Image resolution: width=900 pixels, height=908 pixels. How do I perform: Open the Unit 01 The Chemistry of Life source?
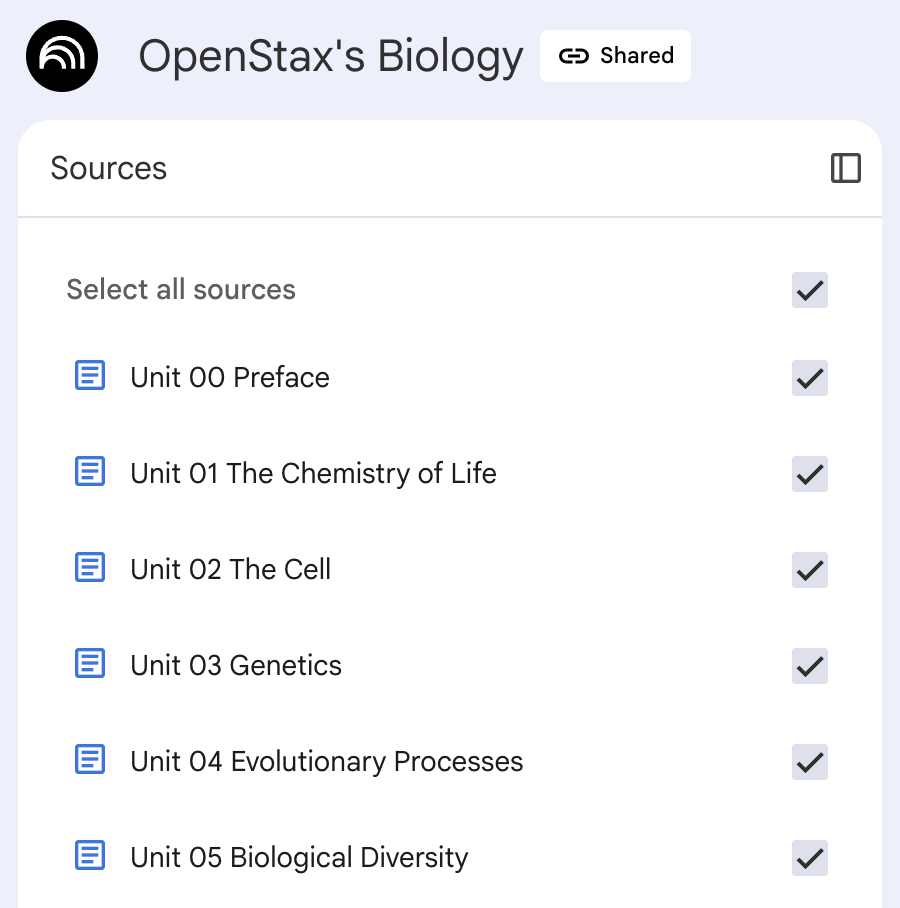tap(313, 473)
